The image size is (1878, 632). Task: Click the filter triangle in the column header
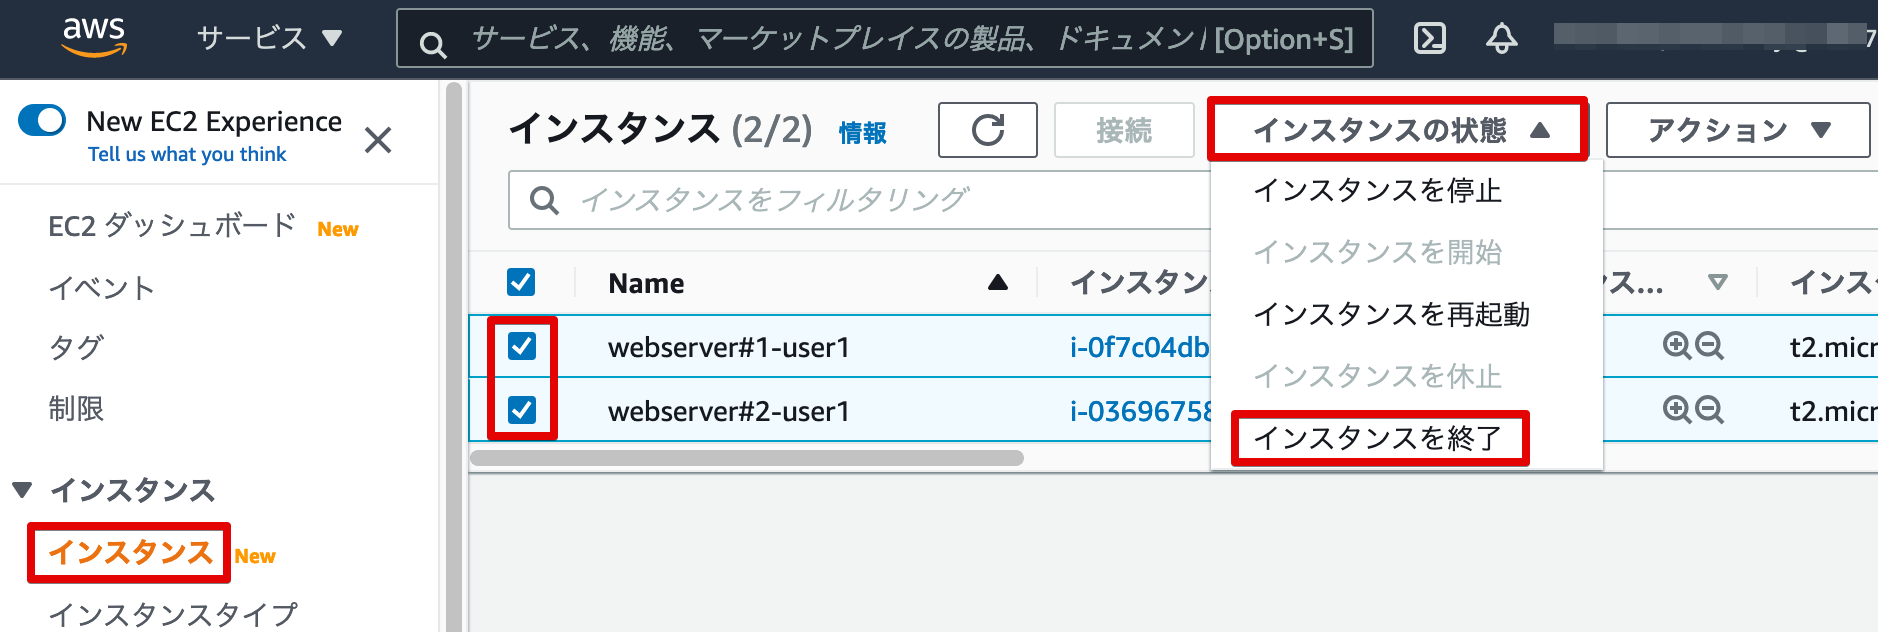click(1718, 282)
